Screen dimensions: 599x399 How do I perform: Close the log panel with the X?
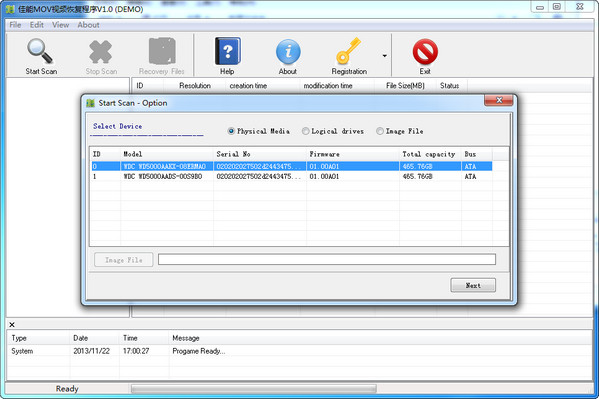[12, 324]
